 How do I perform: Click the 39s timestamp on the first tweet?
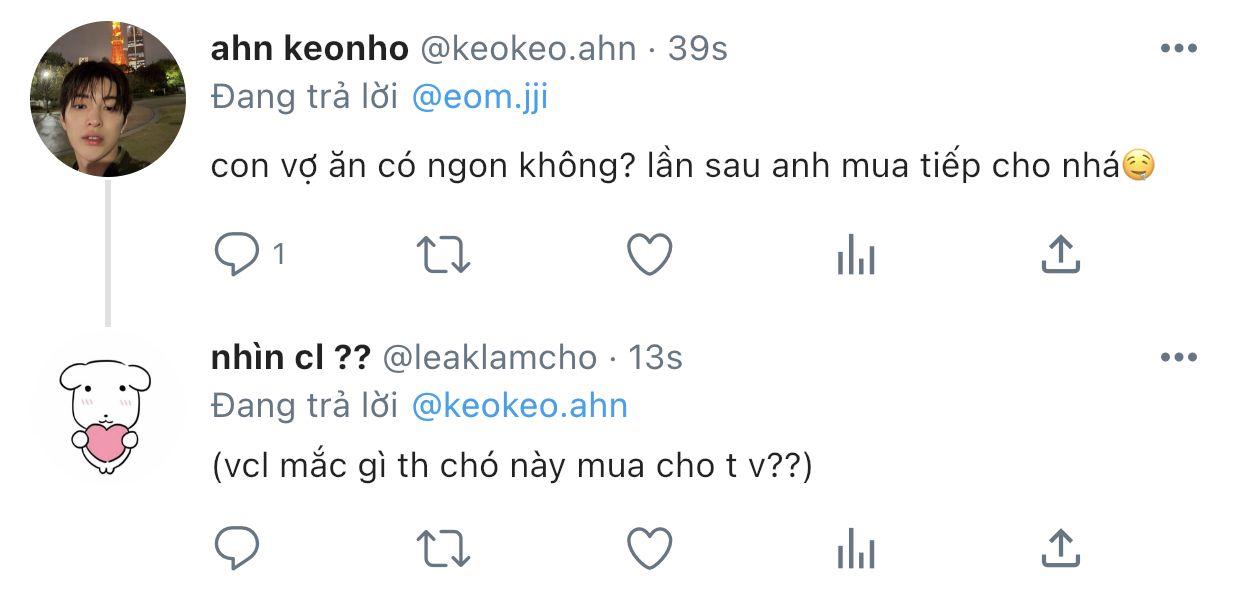697,48
